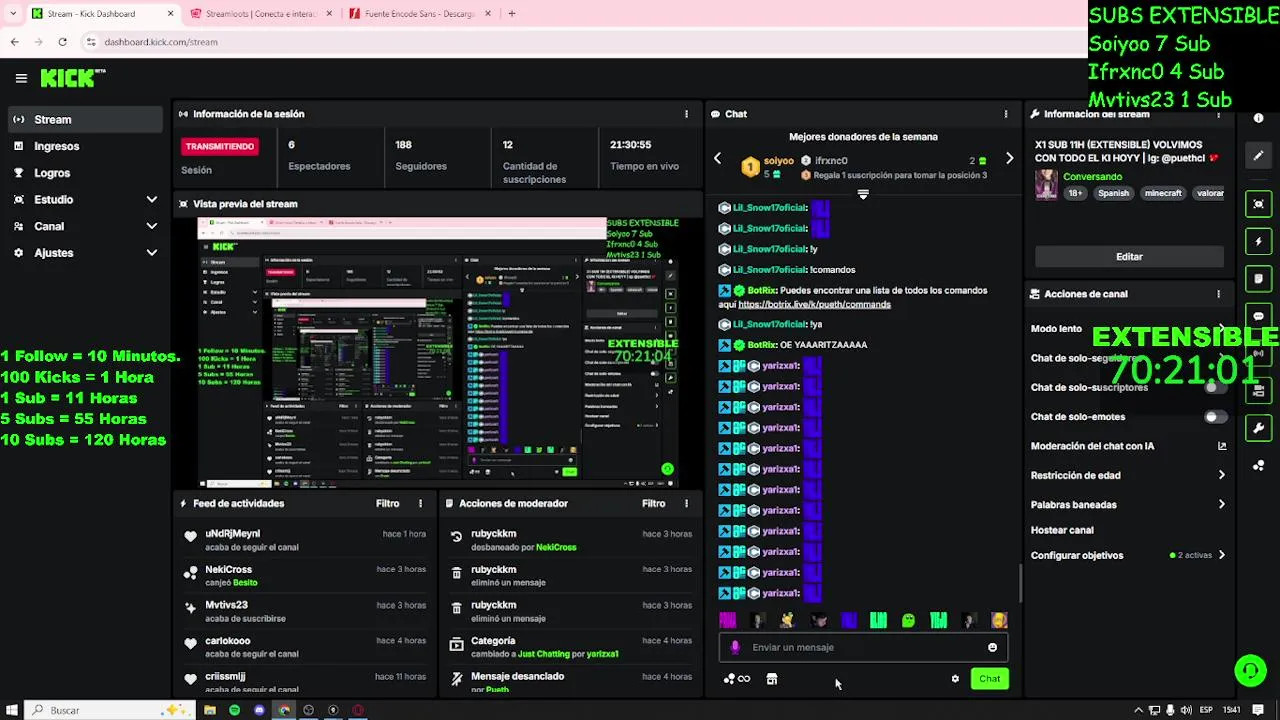Select the magenta emote in quick emotes row
The height and width of the screenshot is (720, 1280).
[x=728, y=621]
